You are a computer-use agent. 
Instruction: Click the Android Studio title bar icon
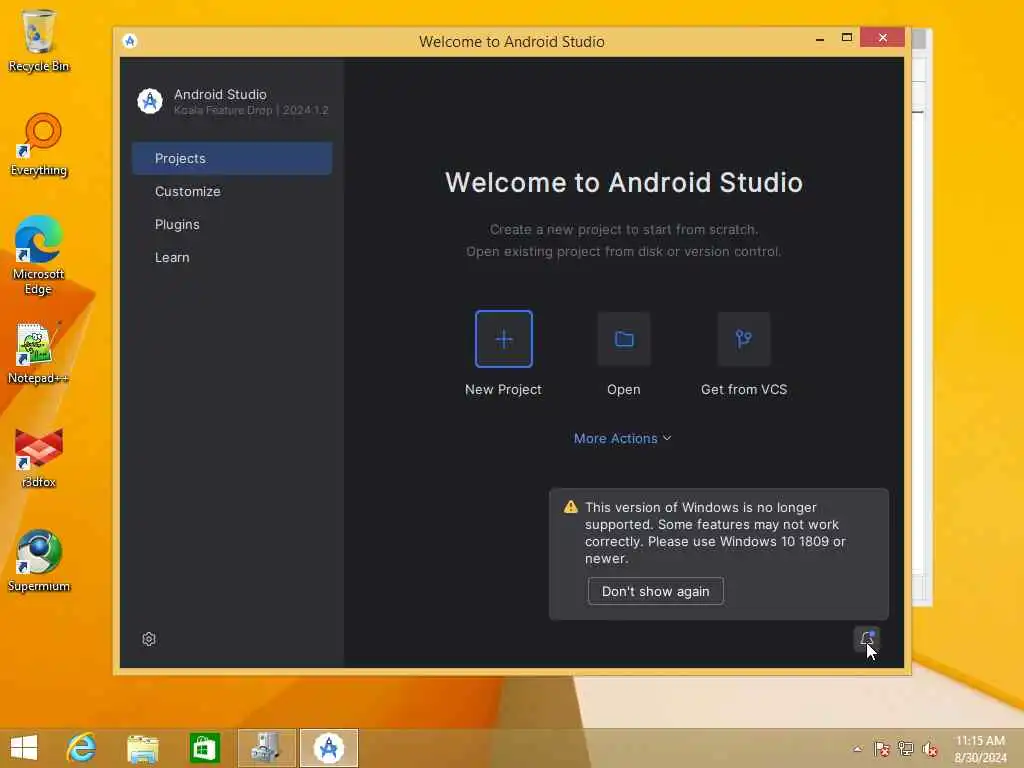130,41
